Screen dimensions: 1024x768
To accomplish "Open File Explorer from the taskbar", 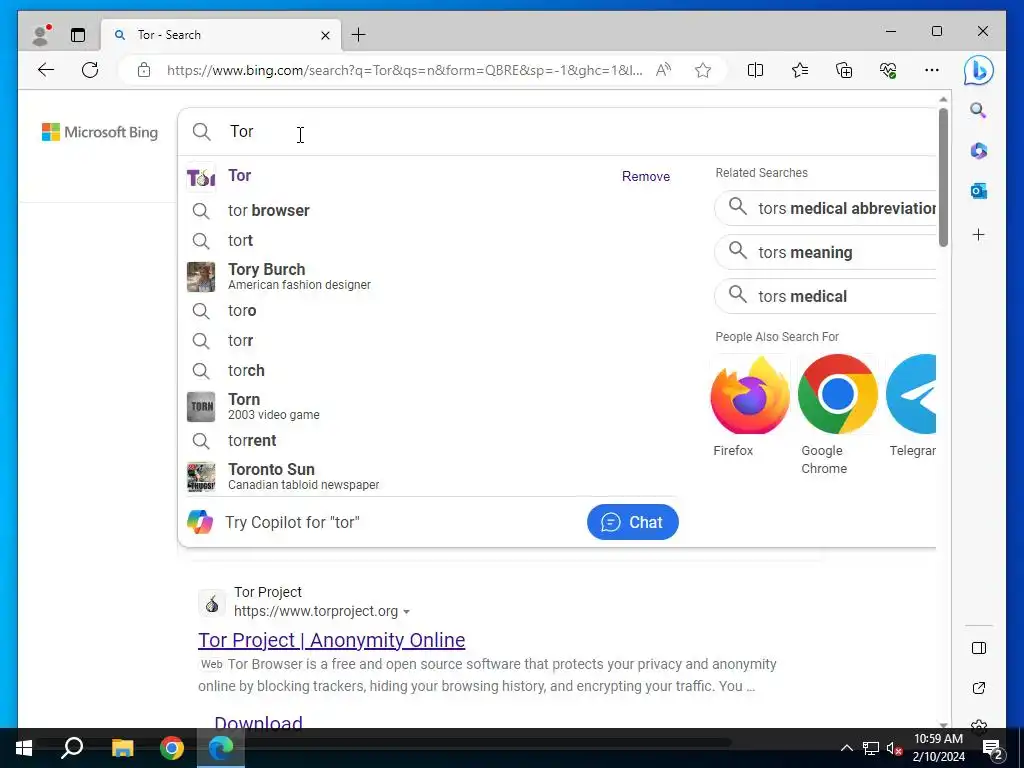I will click(x=122, y=748).
